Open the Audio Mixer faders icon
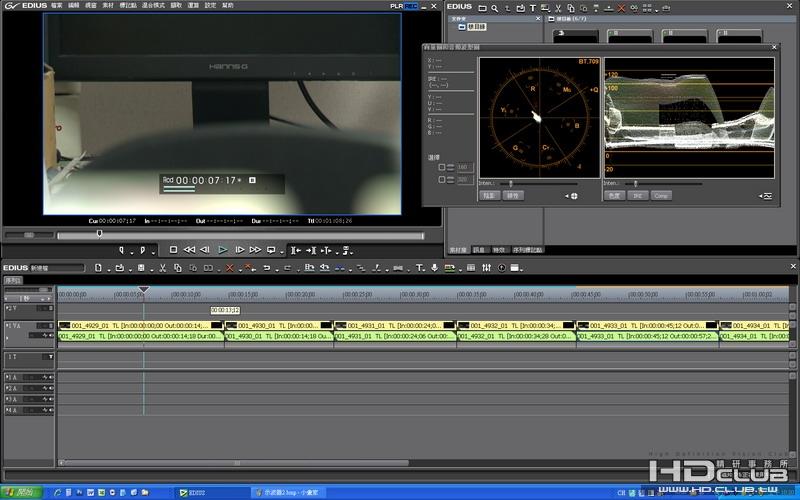The height and width of the screenshot is (500, 800). [486, 268]
